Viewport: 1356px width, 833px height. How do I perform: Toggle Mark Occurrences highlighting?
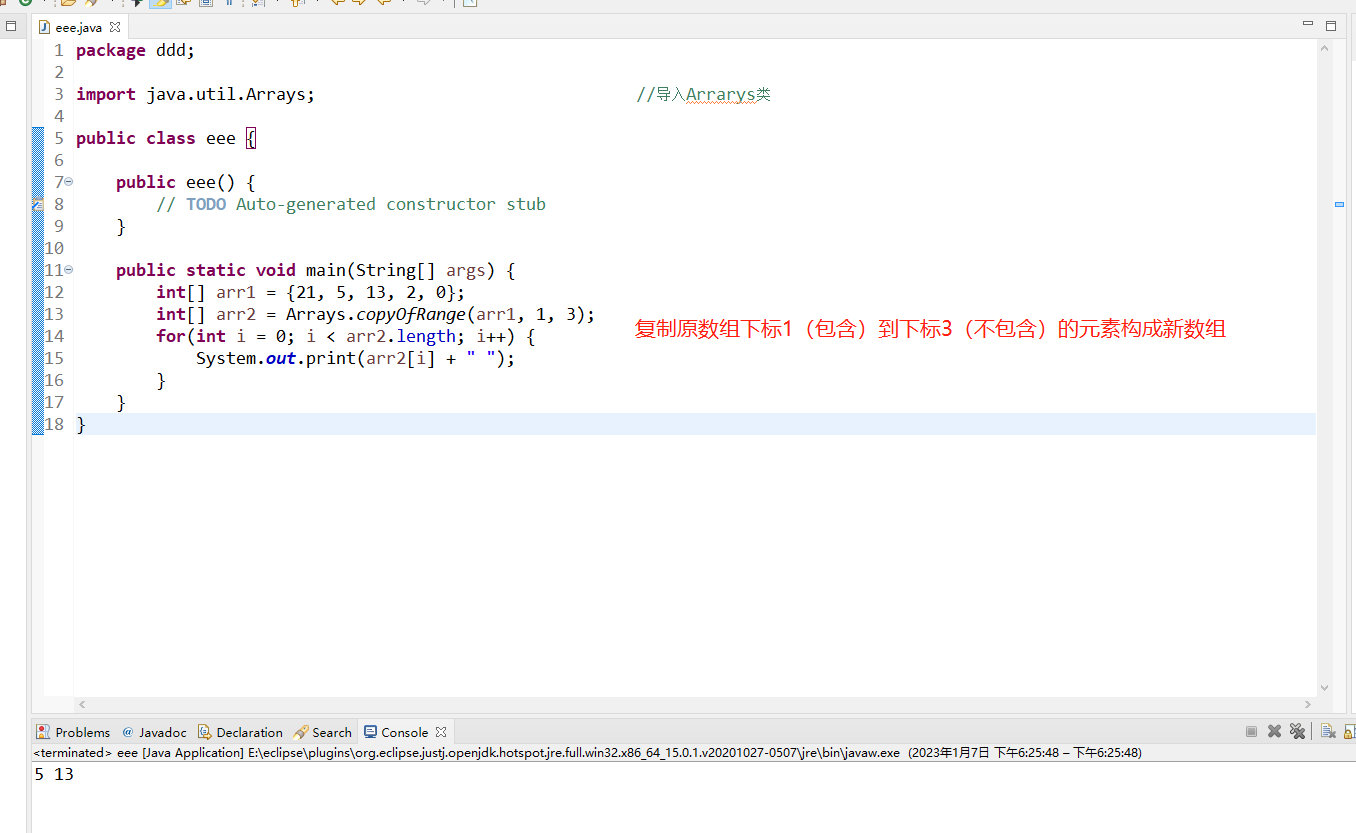point(160,4)
